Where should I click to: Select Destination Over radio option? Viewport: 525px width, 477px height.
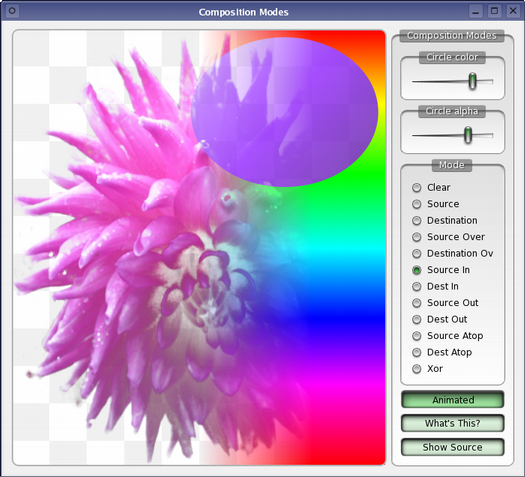point(452,253)
